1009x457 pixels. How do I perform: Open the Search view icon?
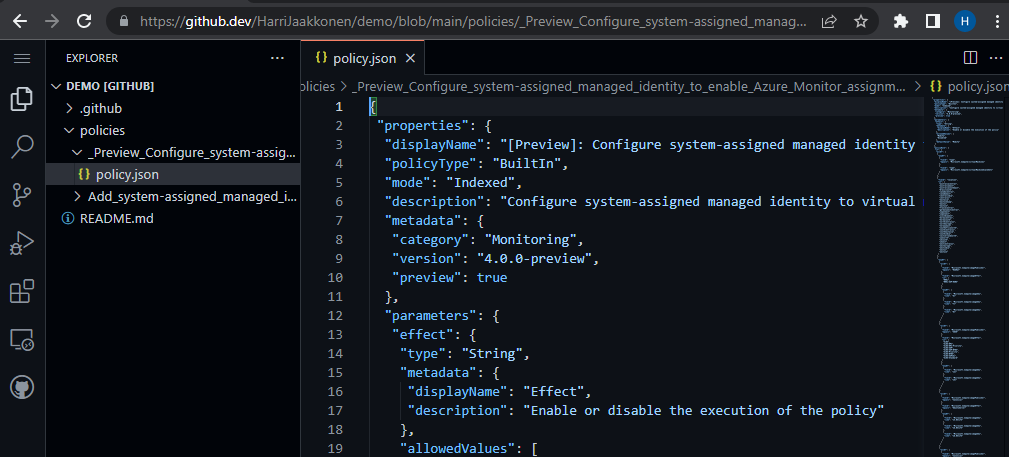pos(22,148)
